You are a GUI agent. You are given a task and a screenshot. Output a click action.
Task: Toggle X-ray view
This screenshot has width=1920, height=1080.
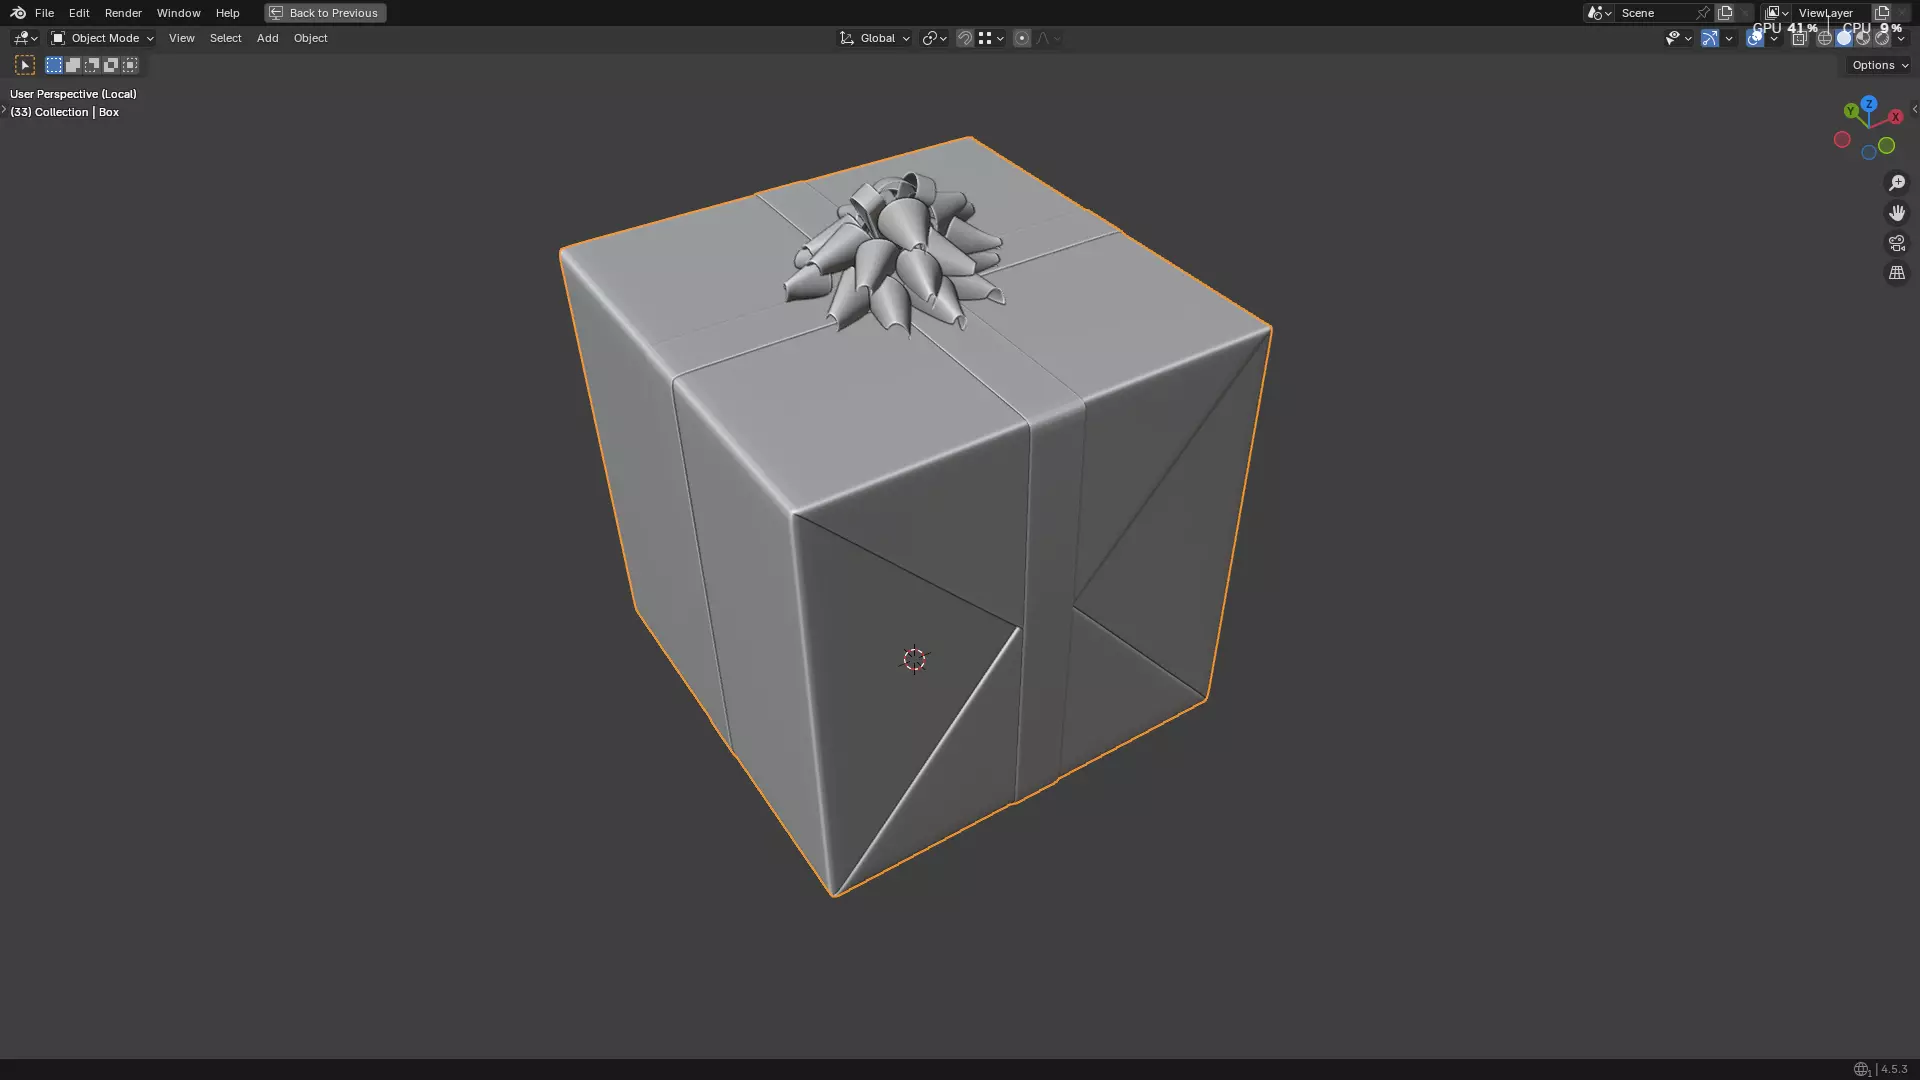[1799, 38]
